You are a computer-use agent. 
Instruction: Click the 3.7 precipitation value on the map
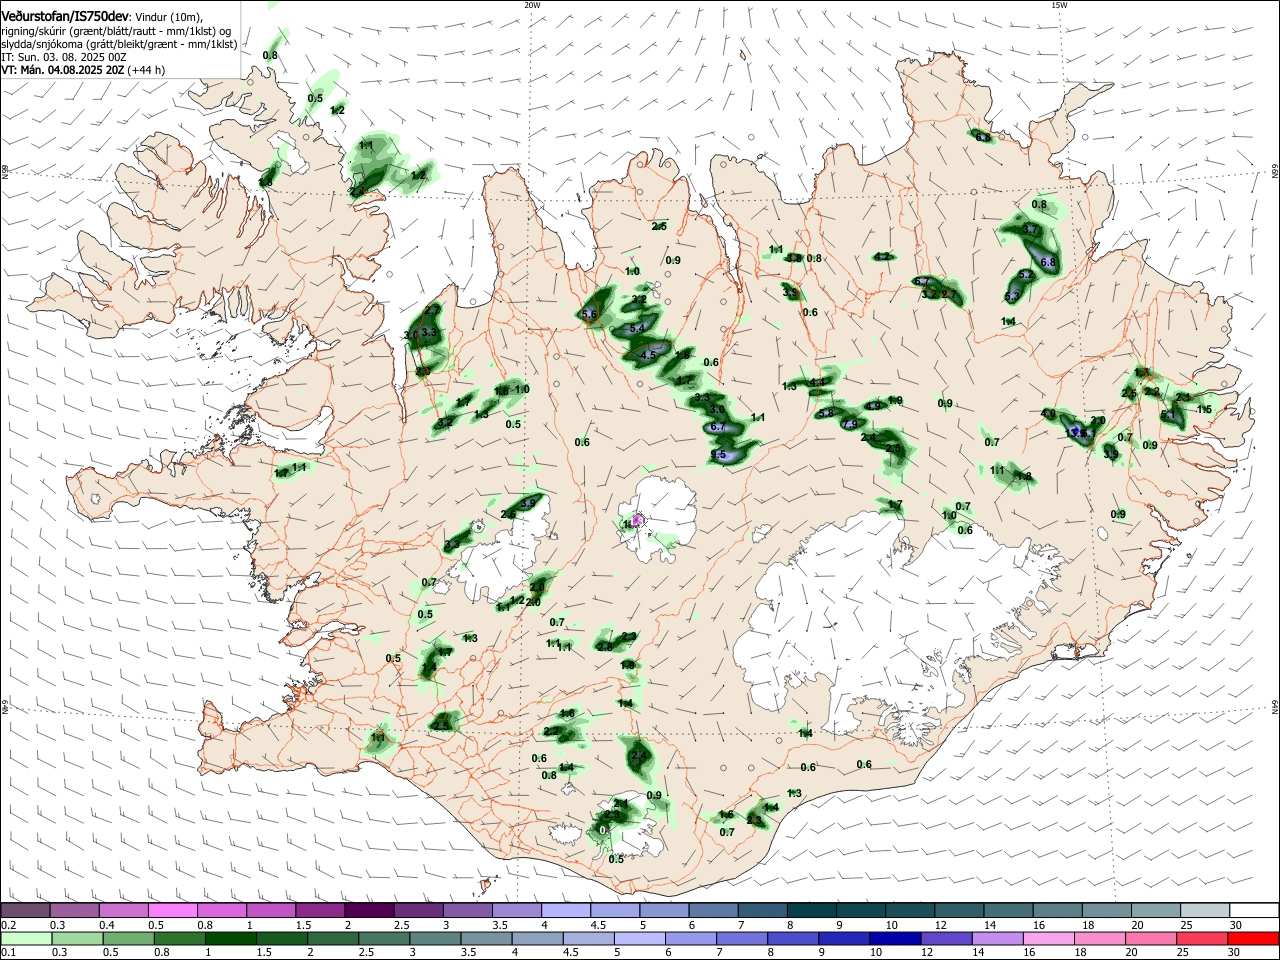tap(1032, 229)
